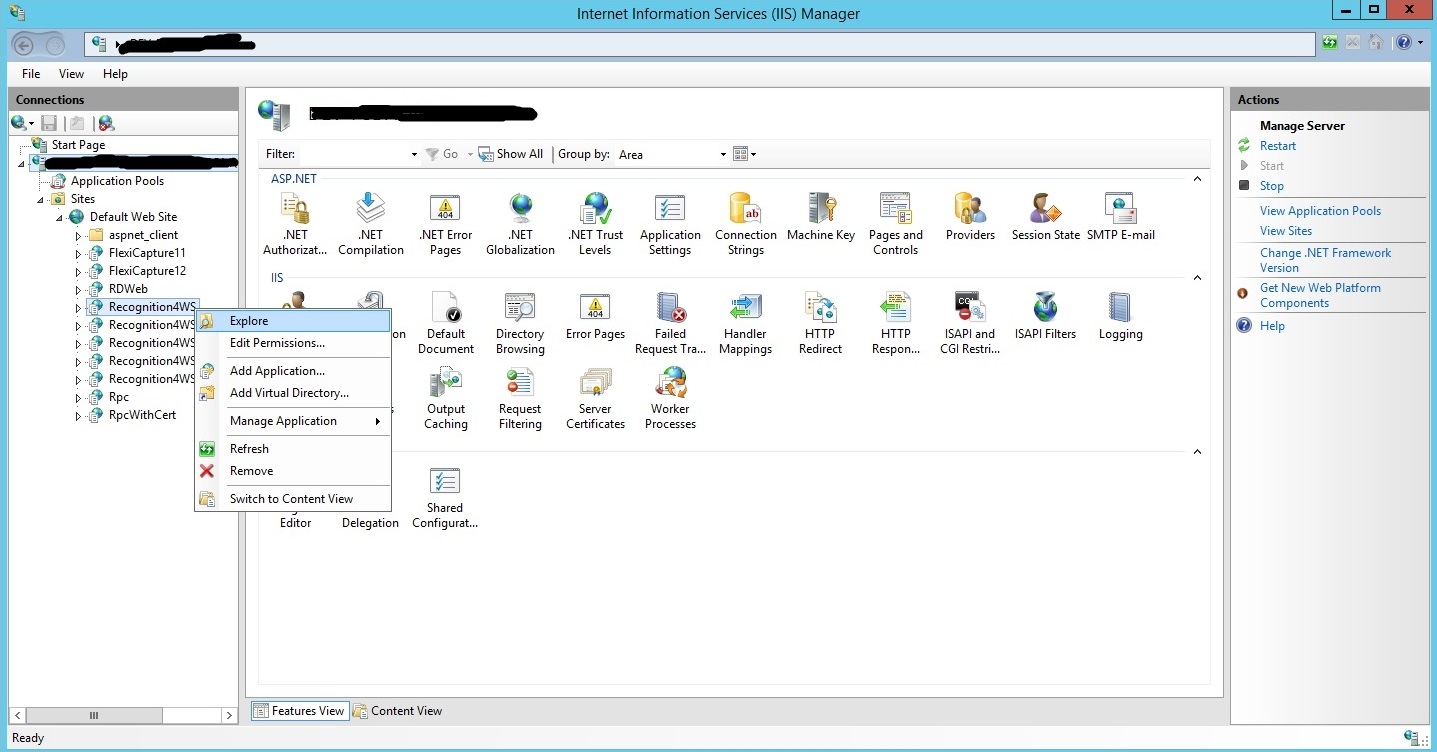
Task: Click View Application Pools link
Action: [1320, 211]
